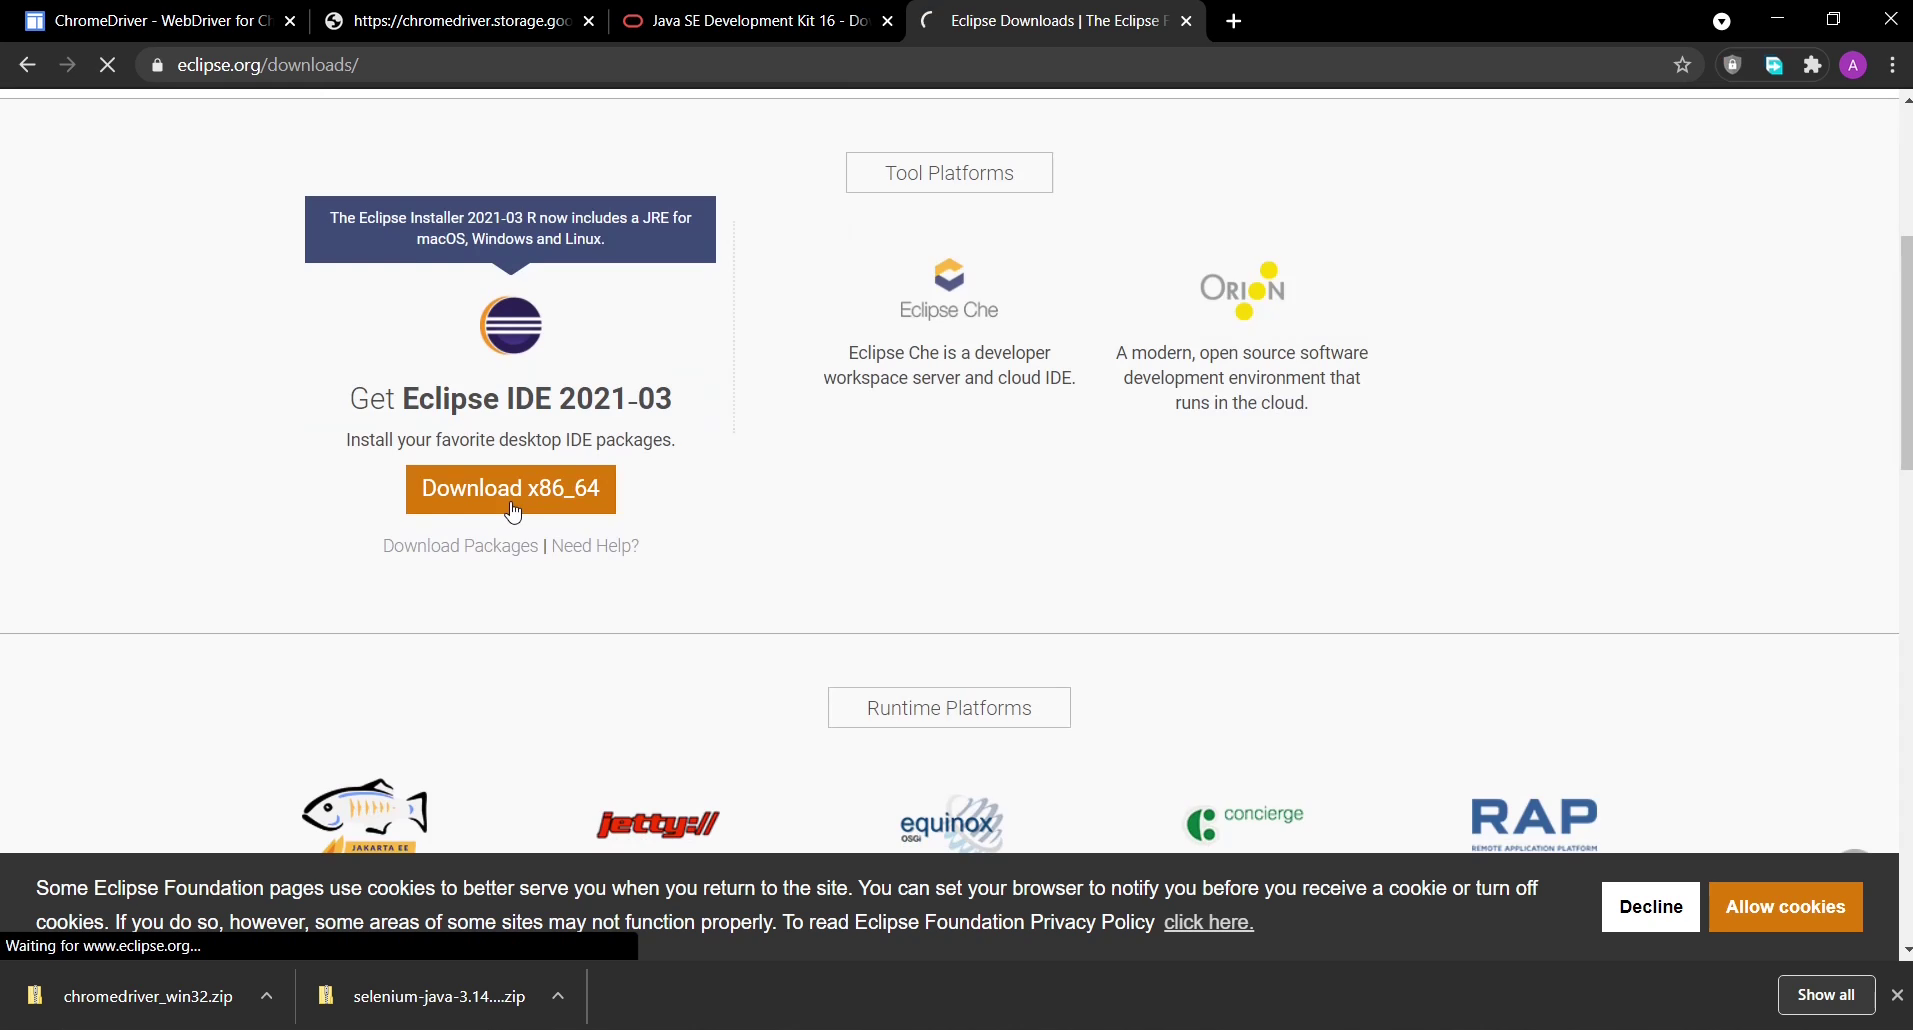Open the translate extension icon in toolbar
Image resolution: width=1913 pixels, height=1030 pixels.
coord(1774,65)
